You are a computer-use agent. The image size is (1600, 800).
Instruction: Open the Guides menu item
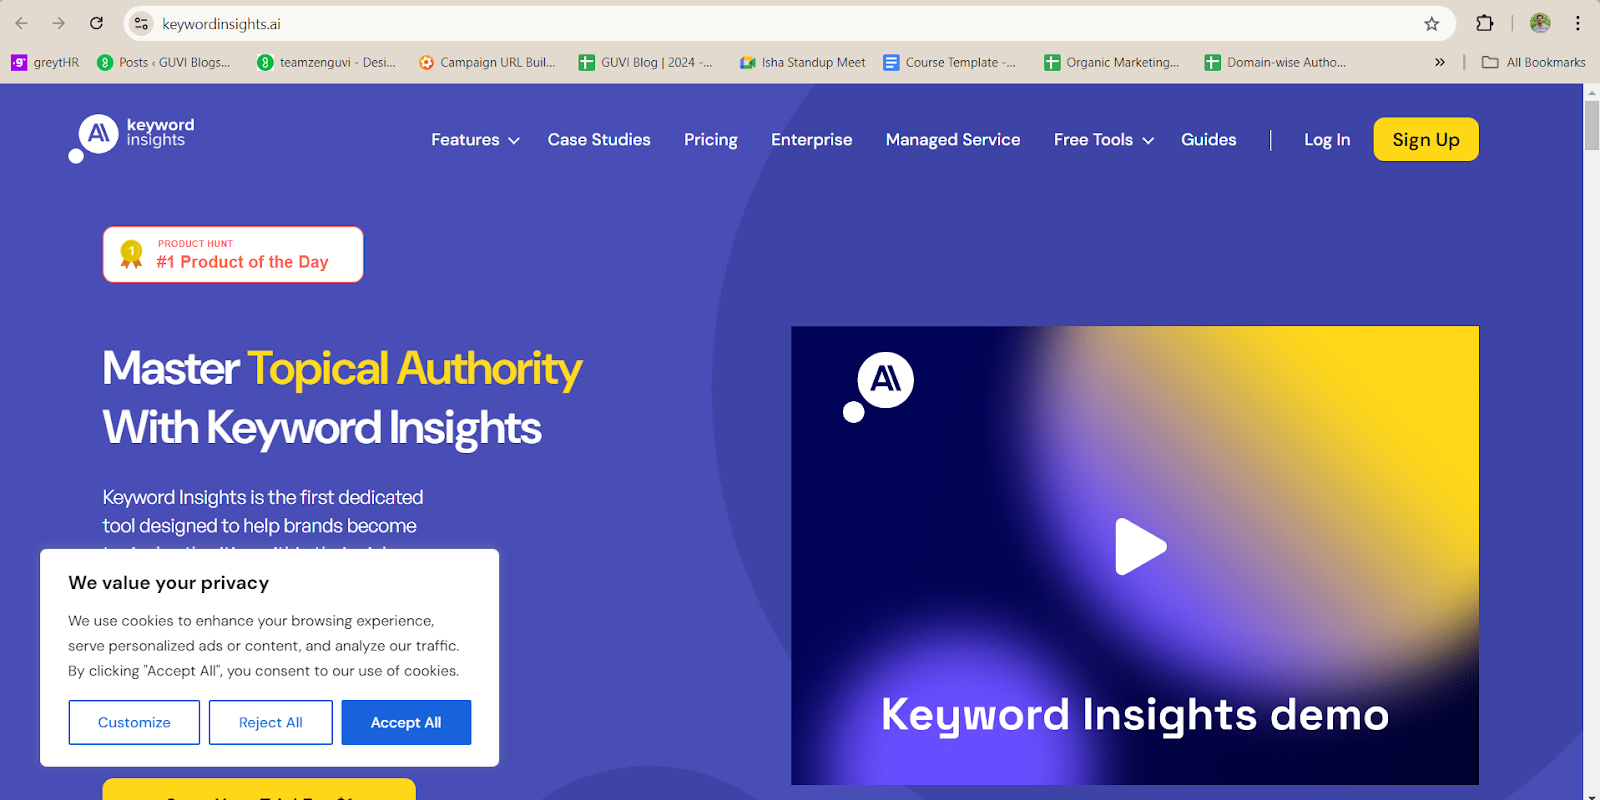(1209, 140)
